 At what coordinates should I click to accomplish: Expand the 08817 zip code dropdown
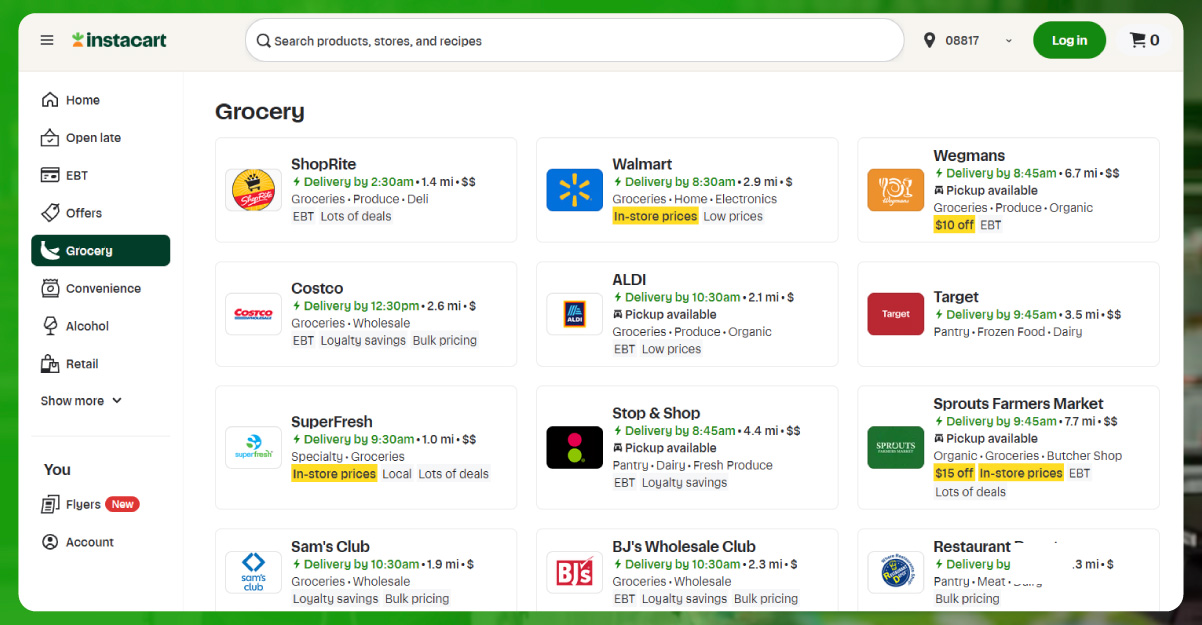(1008, 41)
